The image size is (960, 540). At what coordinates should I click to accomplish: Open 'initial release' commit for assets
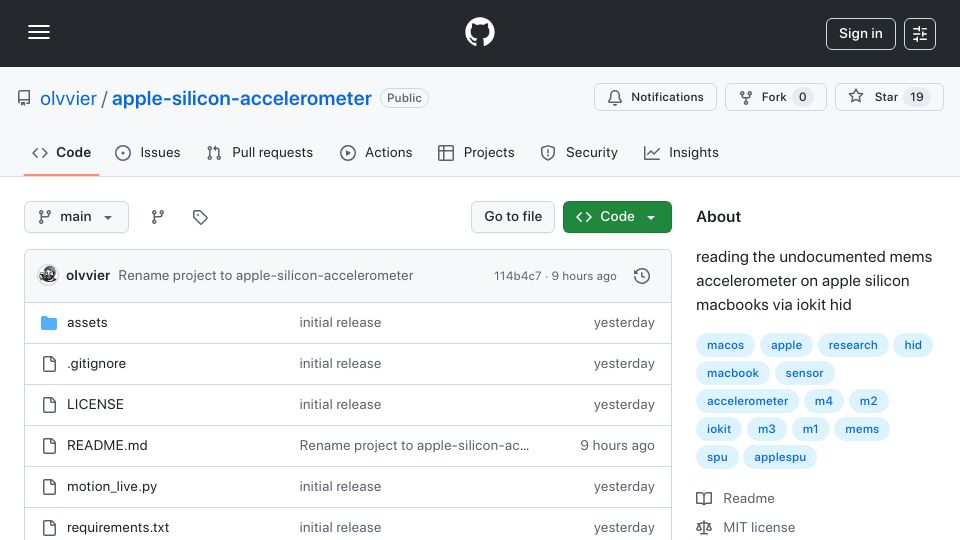(340, 323)
